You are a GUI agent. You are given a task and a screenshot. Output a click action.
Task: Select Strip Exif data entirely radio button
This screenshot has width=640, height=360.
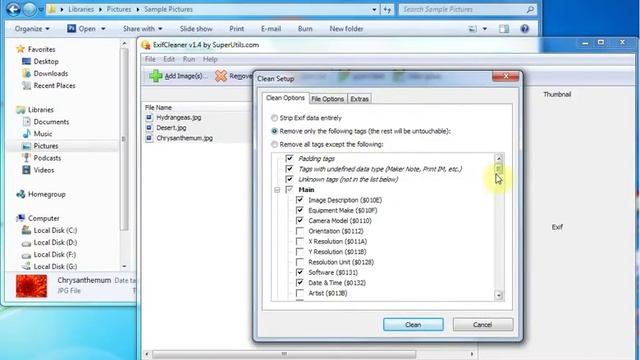coord(274,118)
